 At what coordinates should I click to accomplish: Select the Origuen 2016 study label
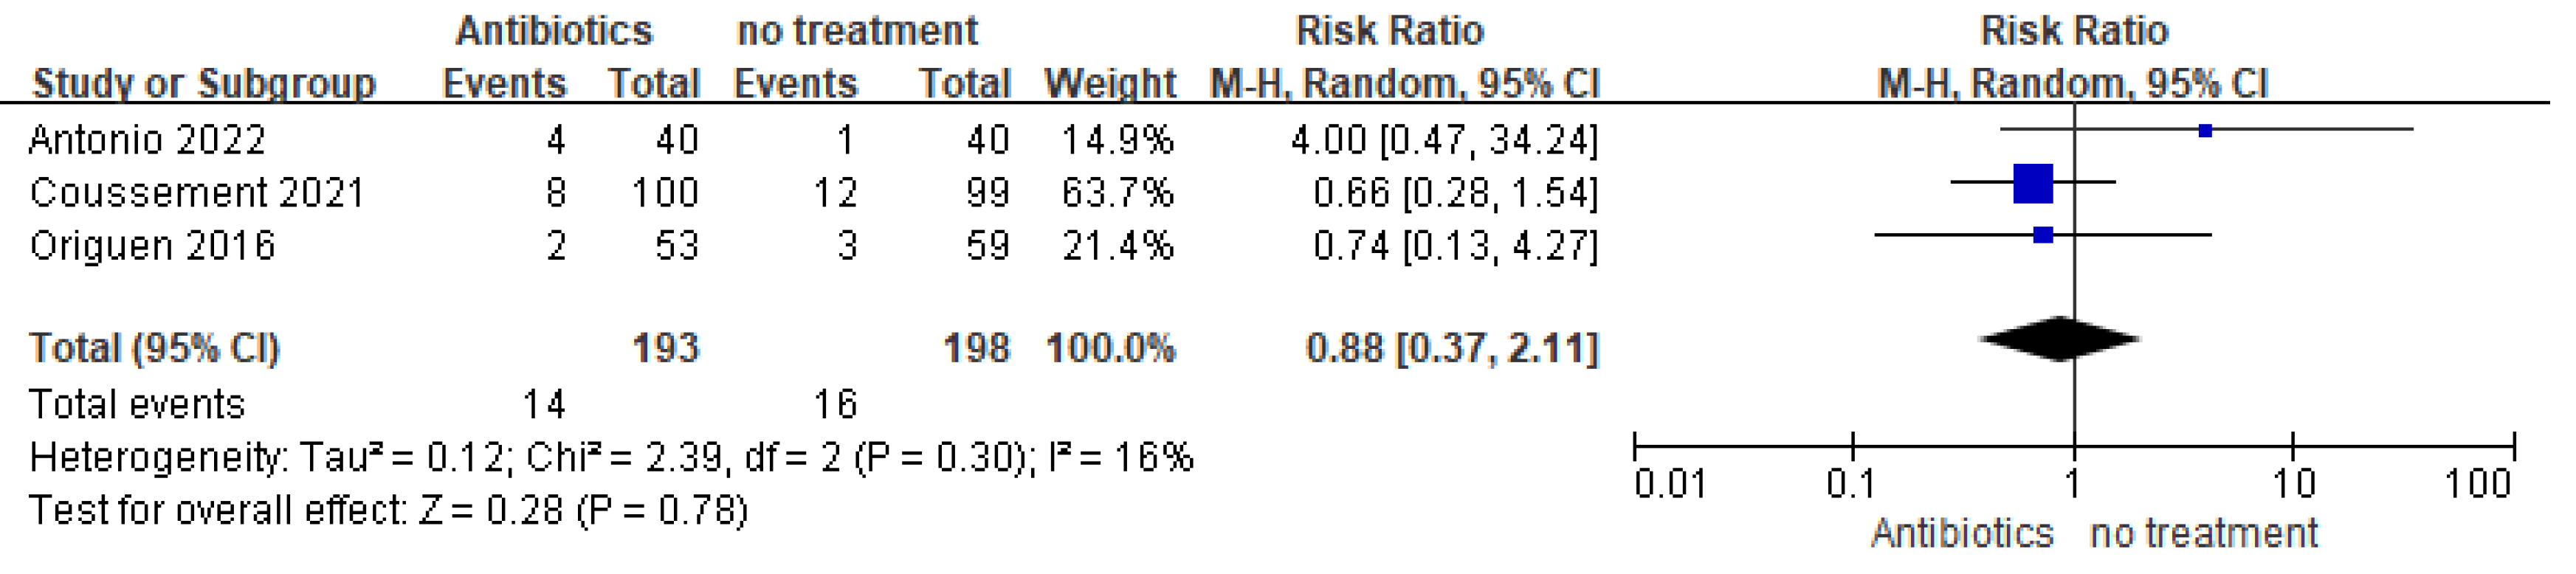pyautogui.click(x=152, y=246)
